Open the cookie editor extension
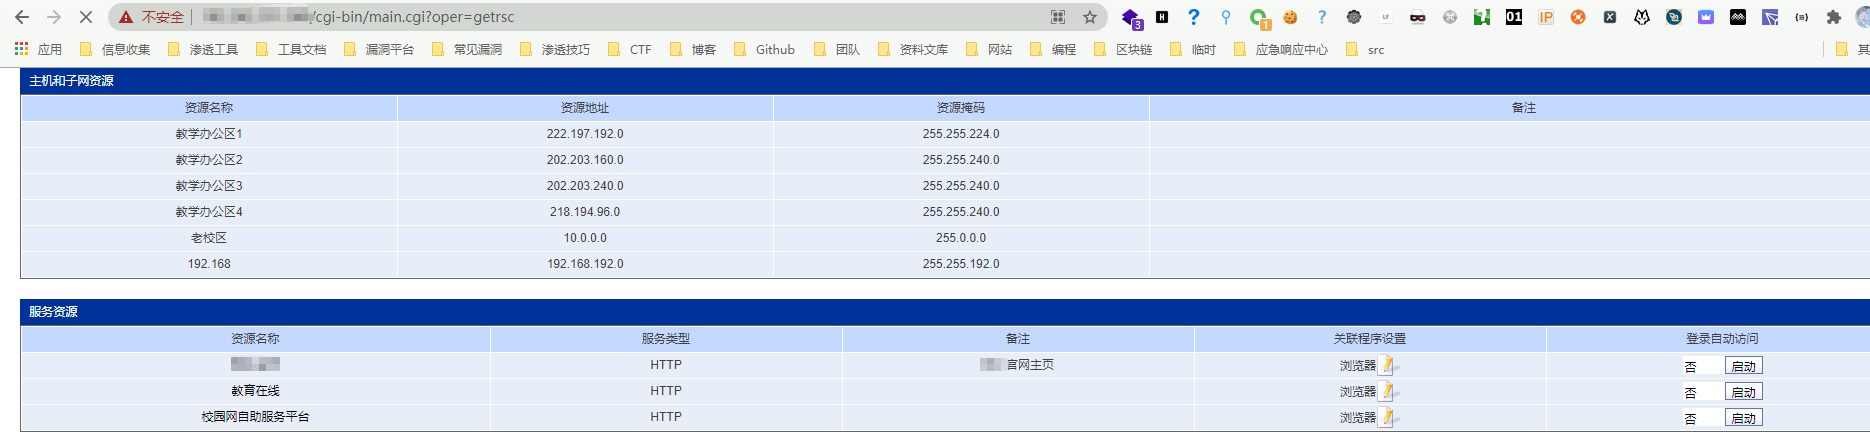This screenshot has width=1870, height=432. 1290,17
